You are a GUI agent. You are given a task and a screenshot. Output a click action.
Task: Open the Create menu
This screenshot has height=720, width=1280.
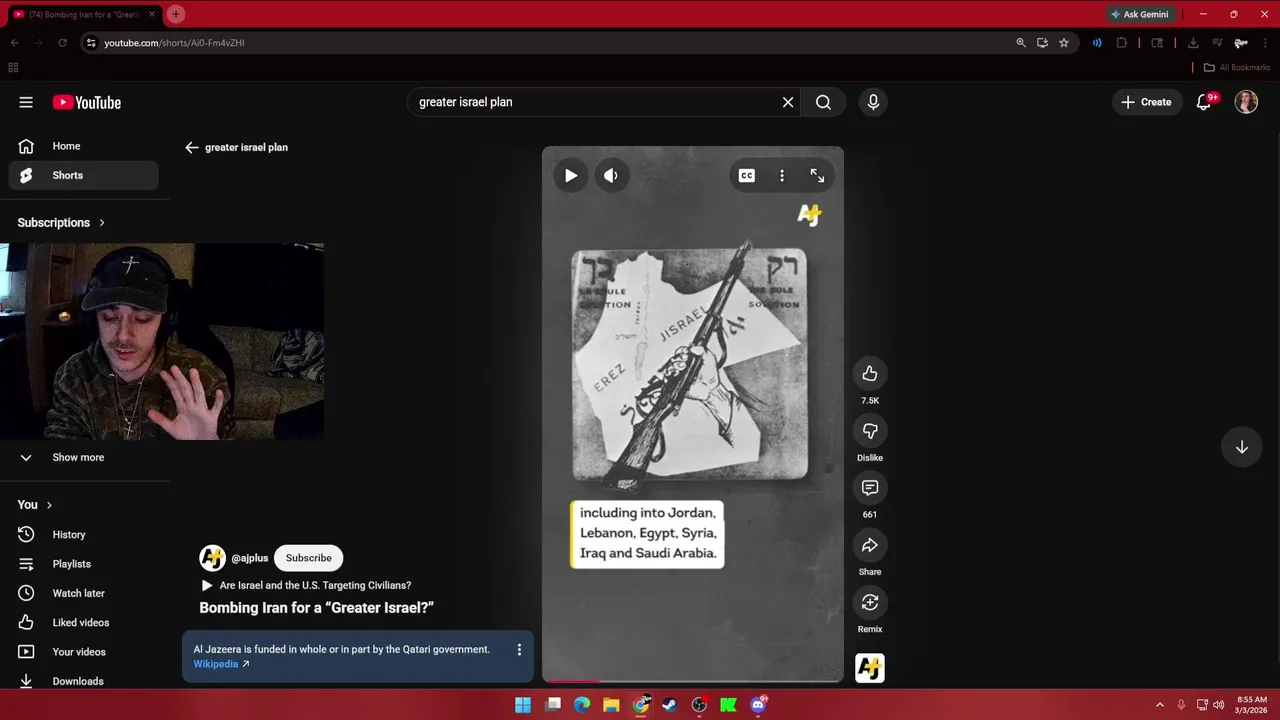coord(1146,102)
